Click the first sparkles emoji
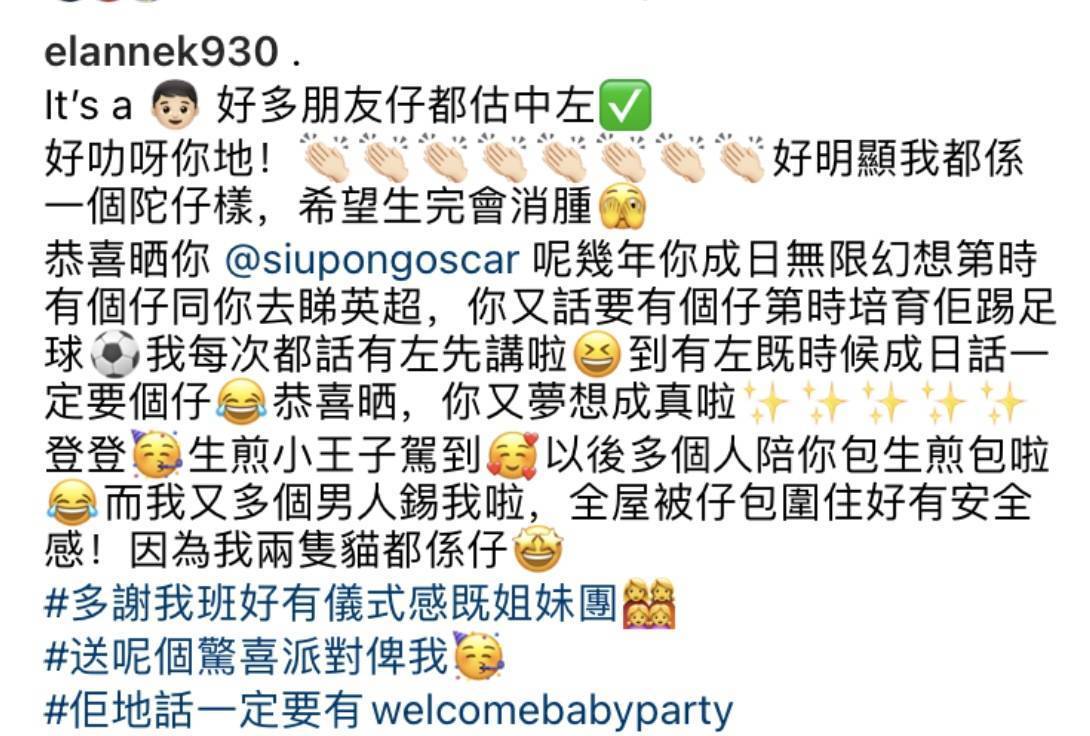1090x736 pixels. coord(767,402)
